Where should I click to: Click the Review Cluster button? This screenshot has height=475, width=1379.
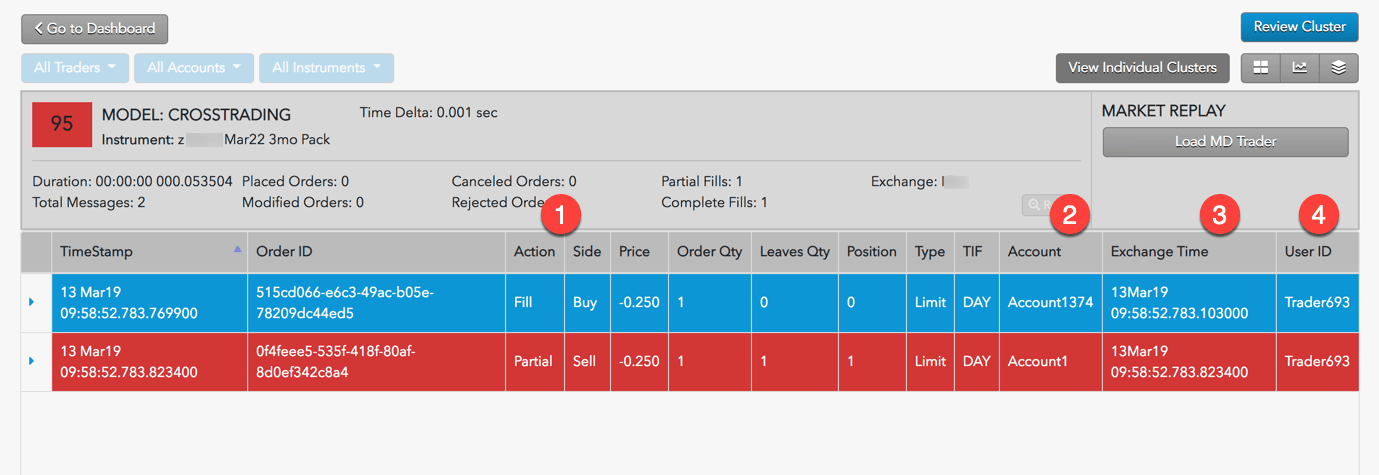(x=1299, y=27)
